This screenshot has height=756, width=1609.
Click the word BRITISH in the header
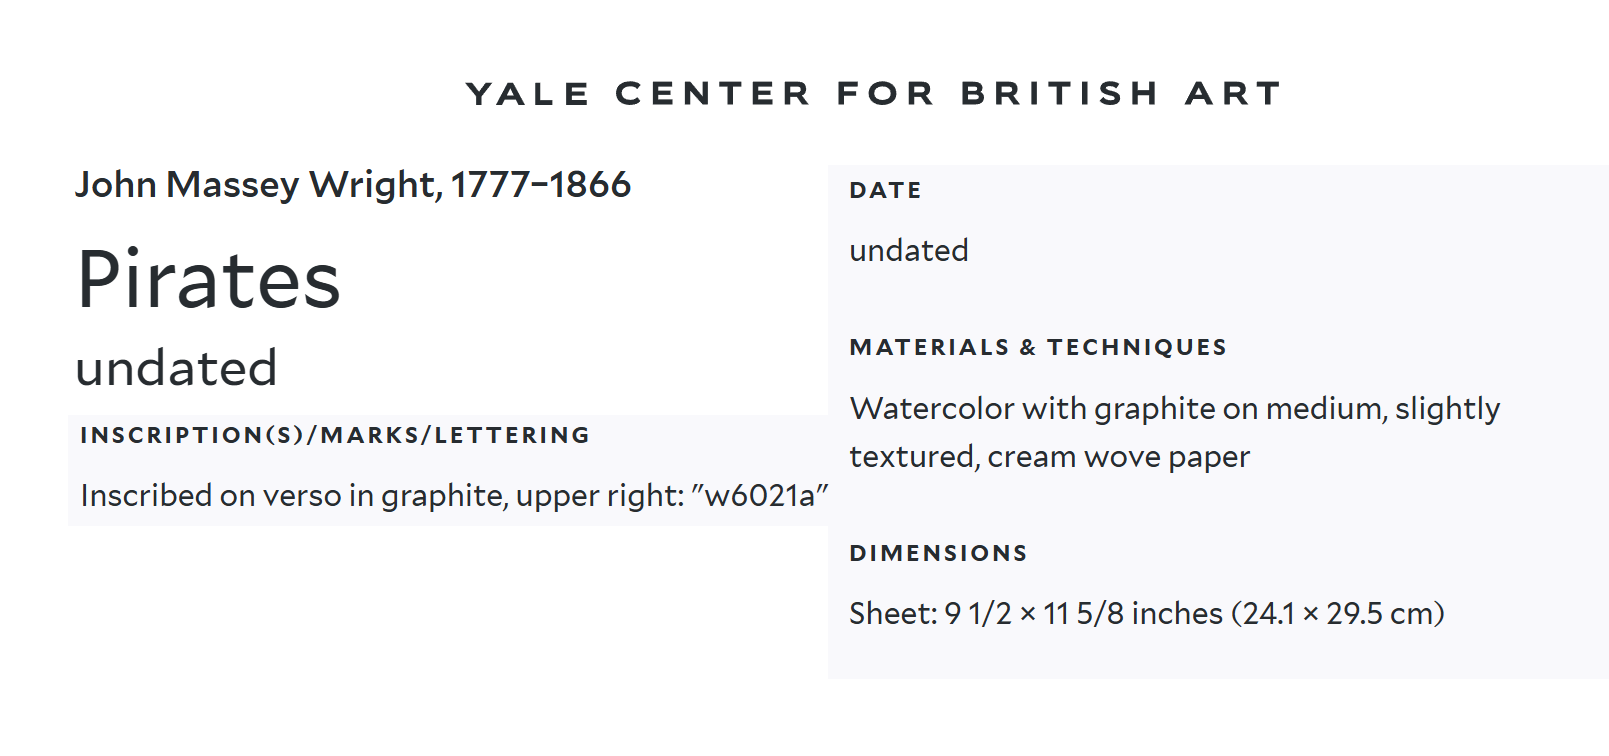pos(1059,93)
